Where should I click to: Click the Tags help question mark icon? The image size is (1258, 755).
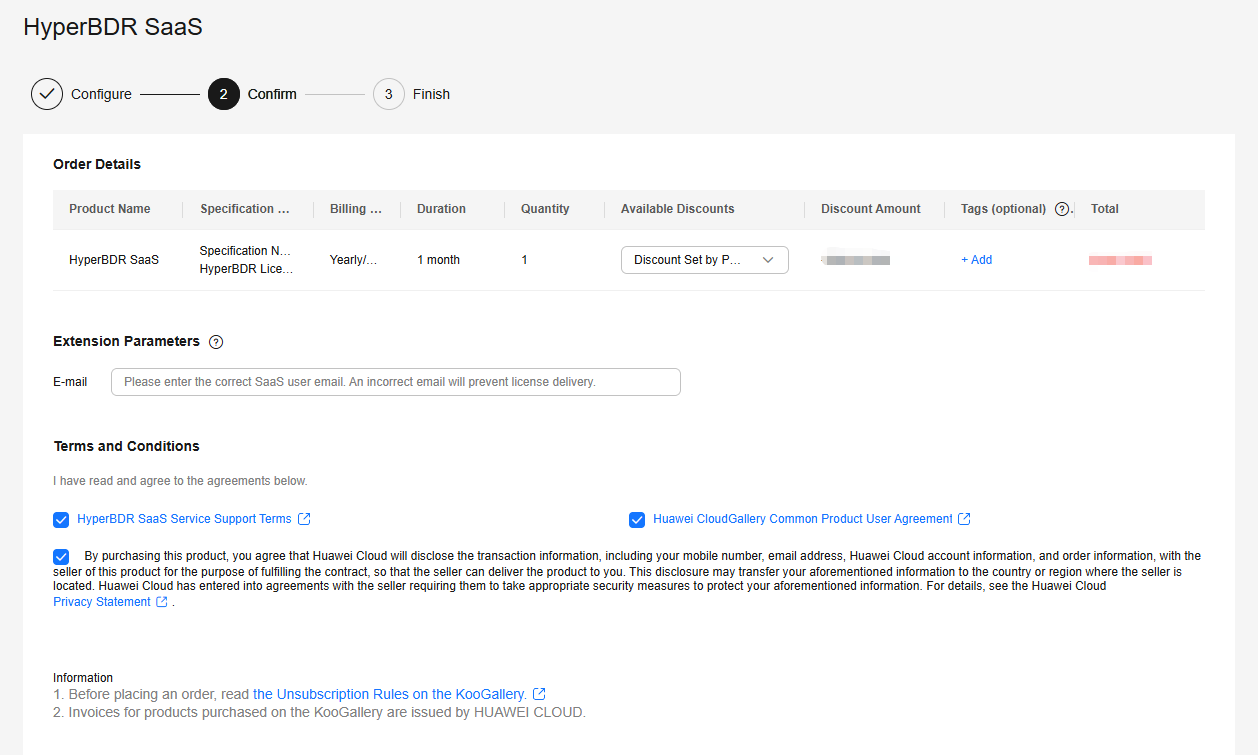(1062, 209)
